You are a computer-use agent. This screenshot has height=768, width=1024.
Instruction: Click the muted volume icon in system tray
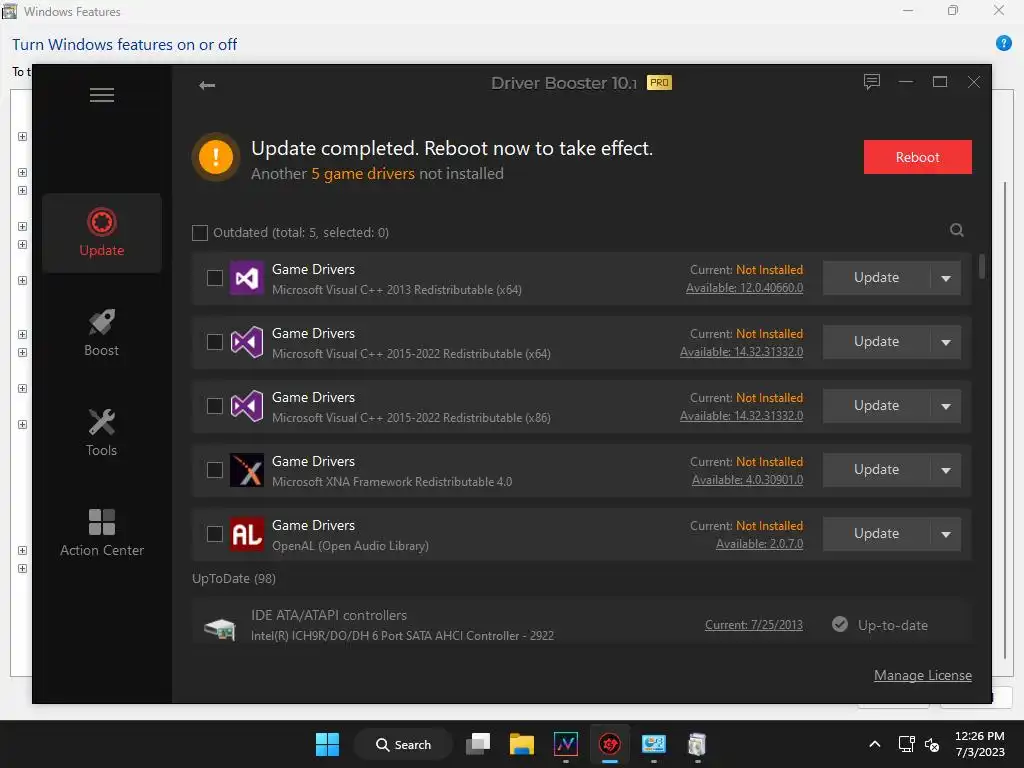pos(932,744)
